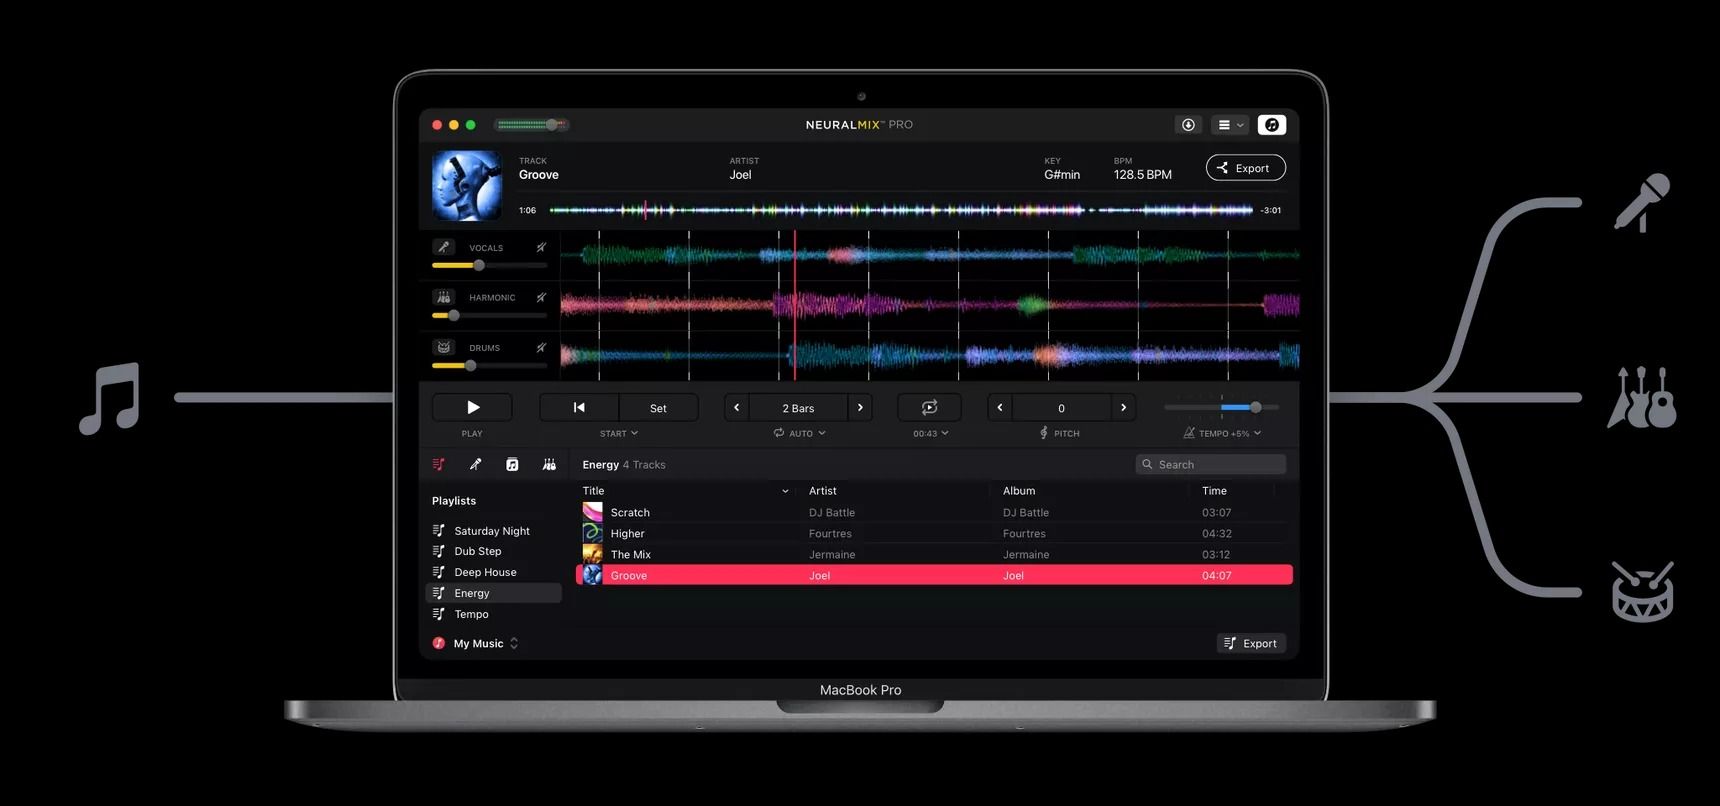The width and height of the screenshot is (1720, 806).
Task: Expand the 00:43 time dropdown
Action: click(931, 433)
